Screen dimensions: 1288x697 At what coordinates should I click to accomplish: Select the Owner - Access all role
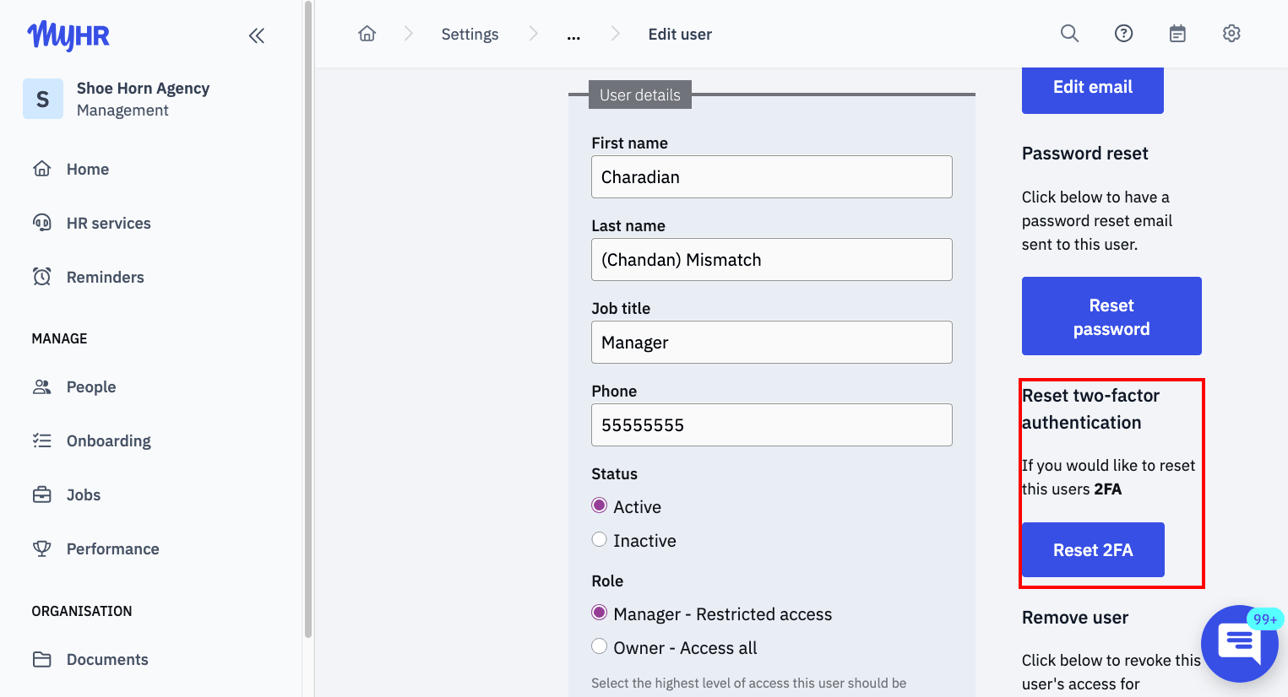point(598,647)
